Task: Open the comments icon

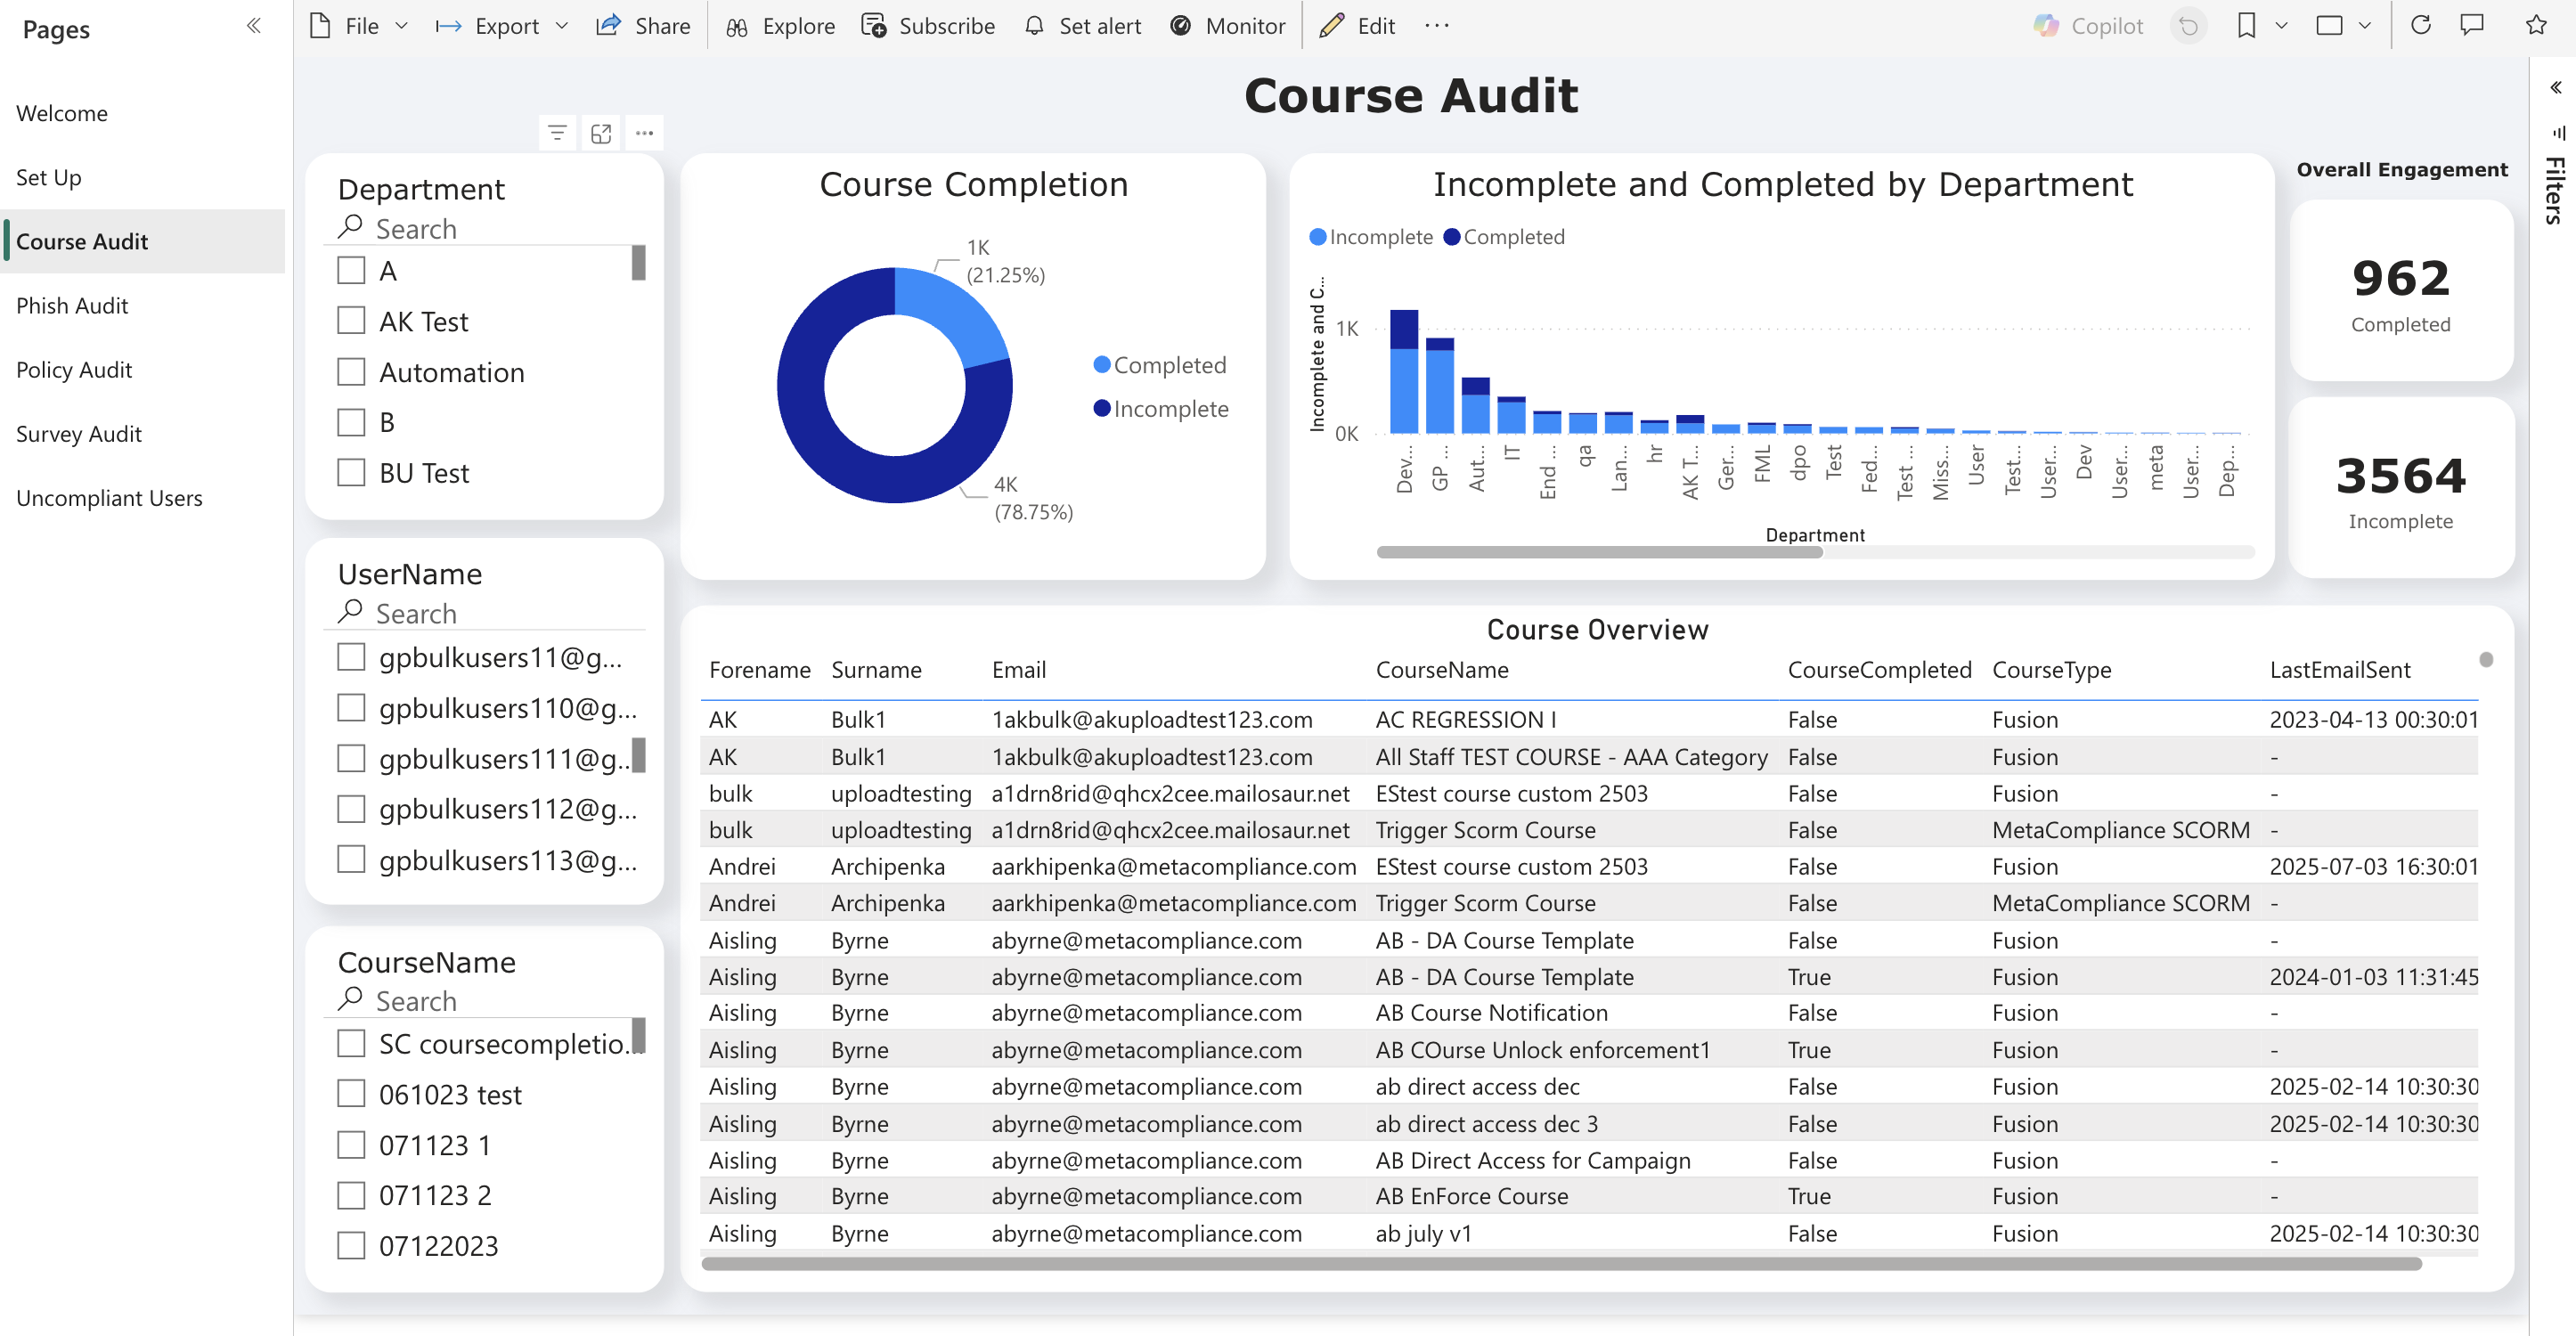Action: tap(2472, 26)
